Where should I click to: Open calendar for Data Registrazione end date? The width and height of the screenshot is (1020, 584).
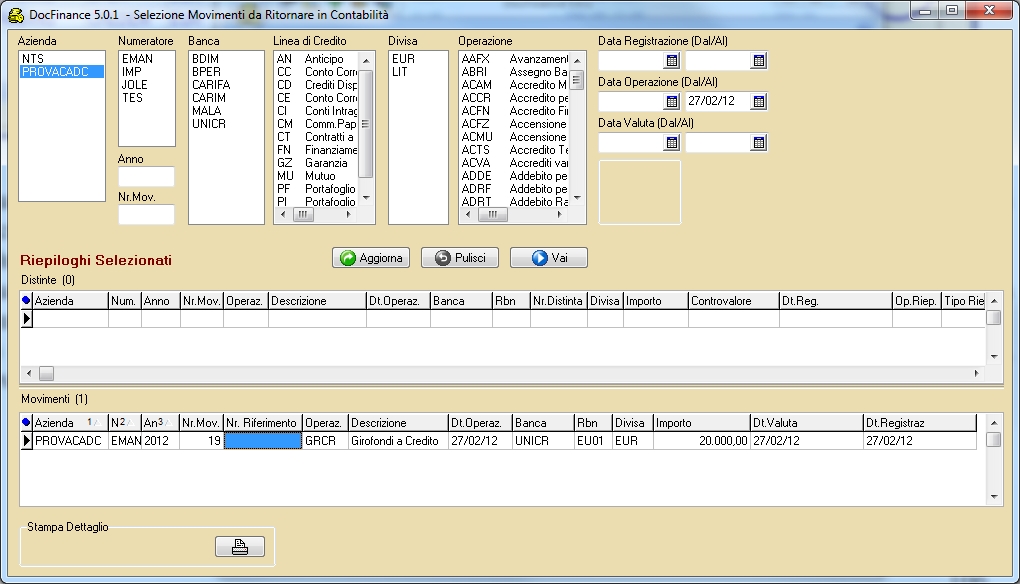tap(758, 61)
